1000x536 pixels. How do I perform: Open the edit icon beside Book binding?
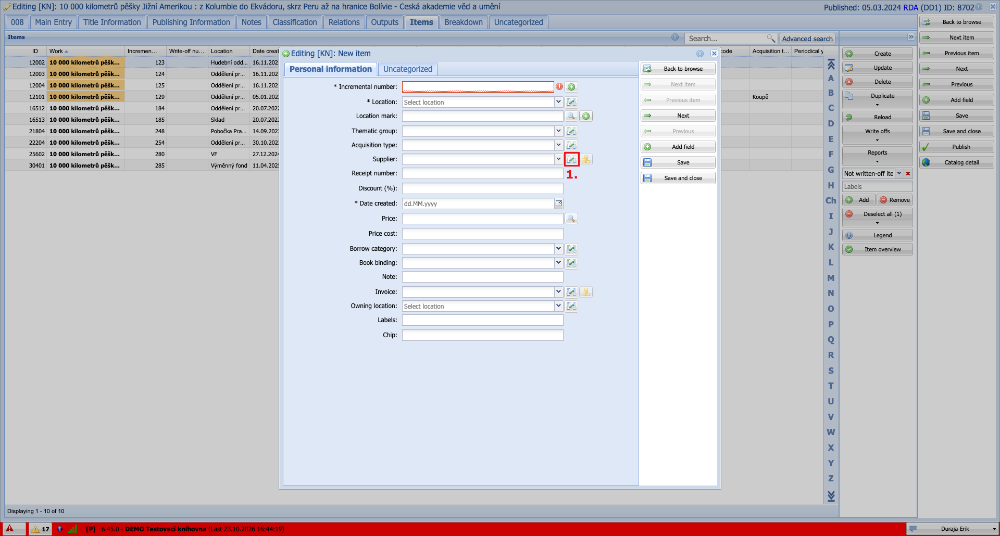571,262
